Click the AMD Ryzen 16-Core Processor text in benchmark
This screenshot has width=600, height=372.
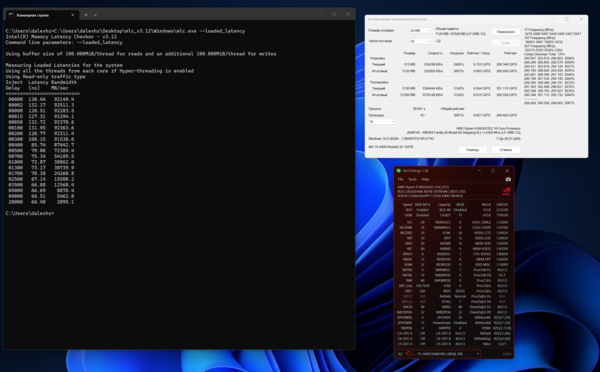click(x=488, y=129)
